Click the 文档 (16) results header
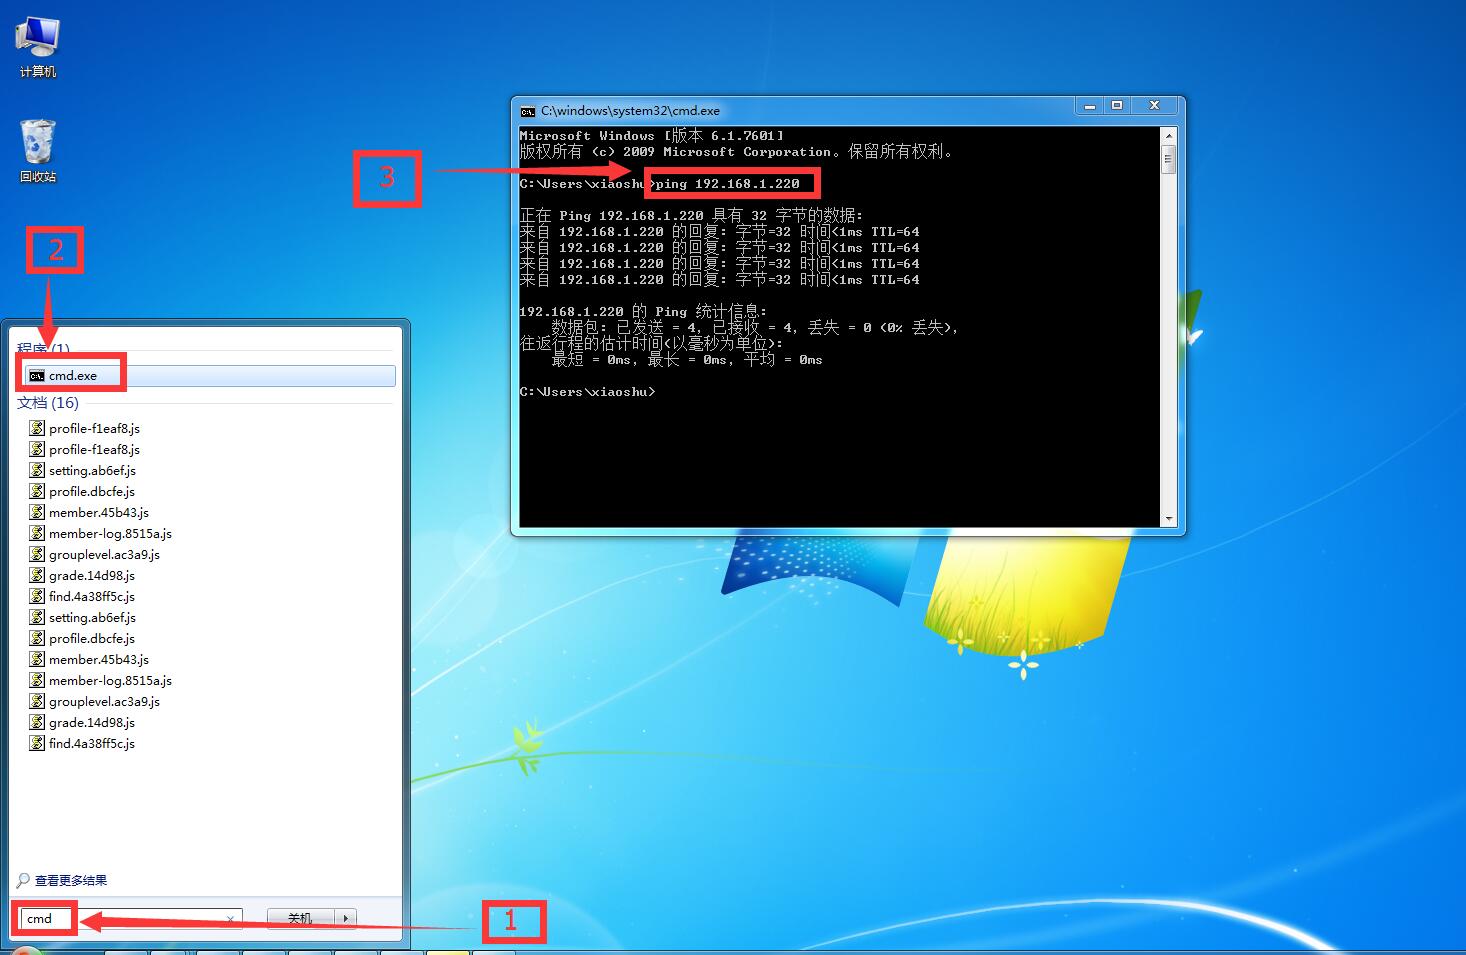 [x=47, y=403]
